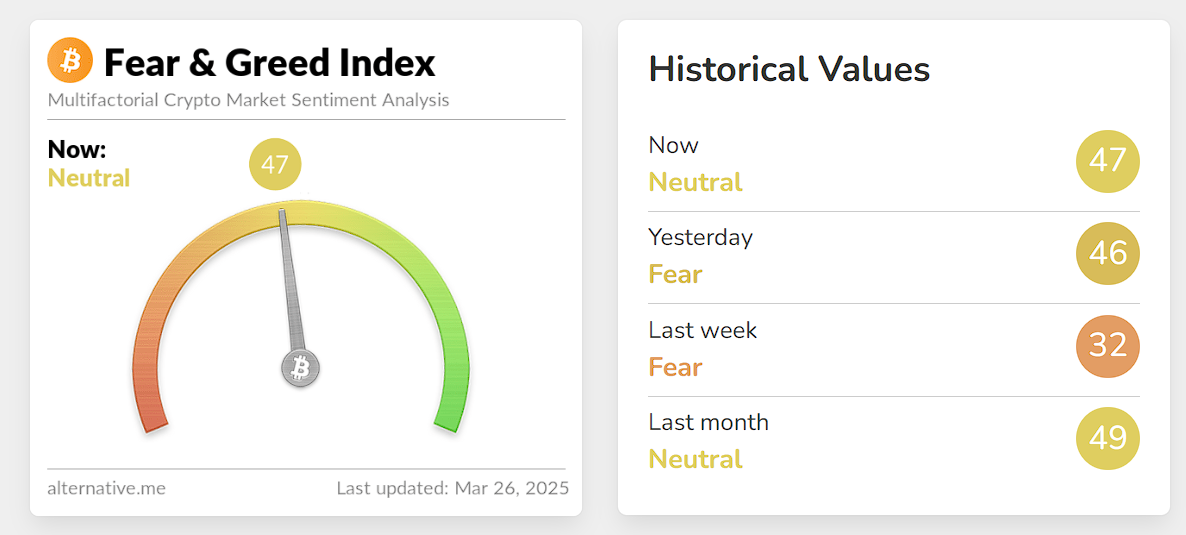The height and width of the screenshot is (535, 1186).
Task: Select the Last week row label
Action: 702,330
